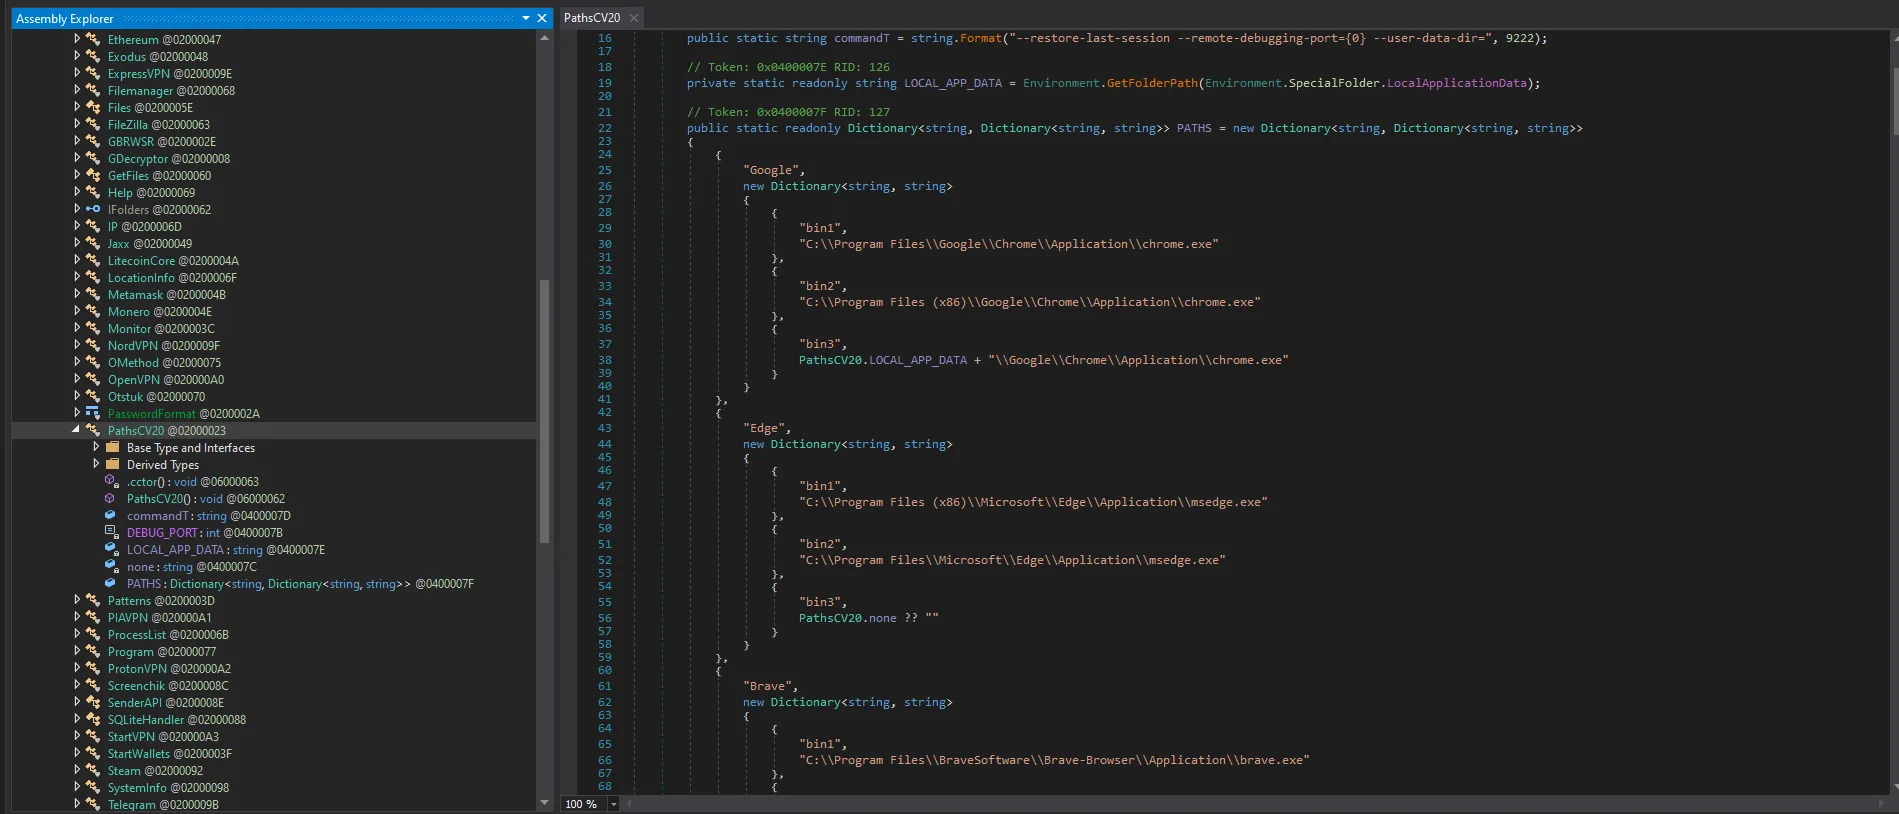The image size is (1899, 814).
Task: Click the class icon next to Telegram
Action: click(x=92, y=804)
